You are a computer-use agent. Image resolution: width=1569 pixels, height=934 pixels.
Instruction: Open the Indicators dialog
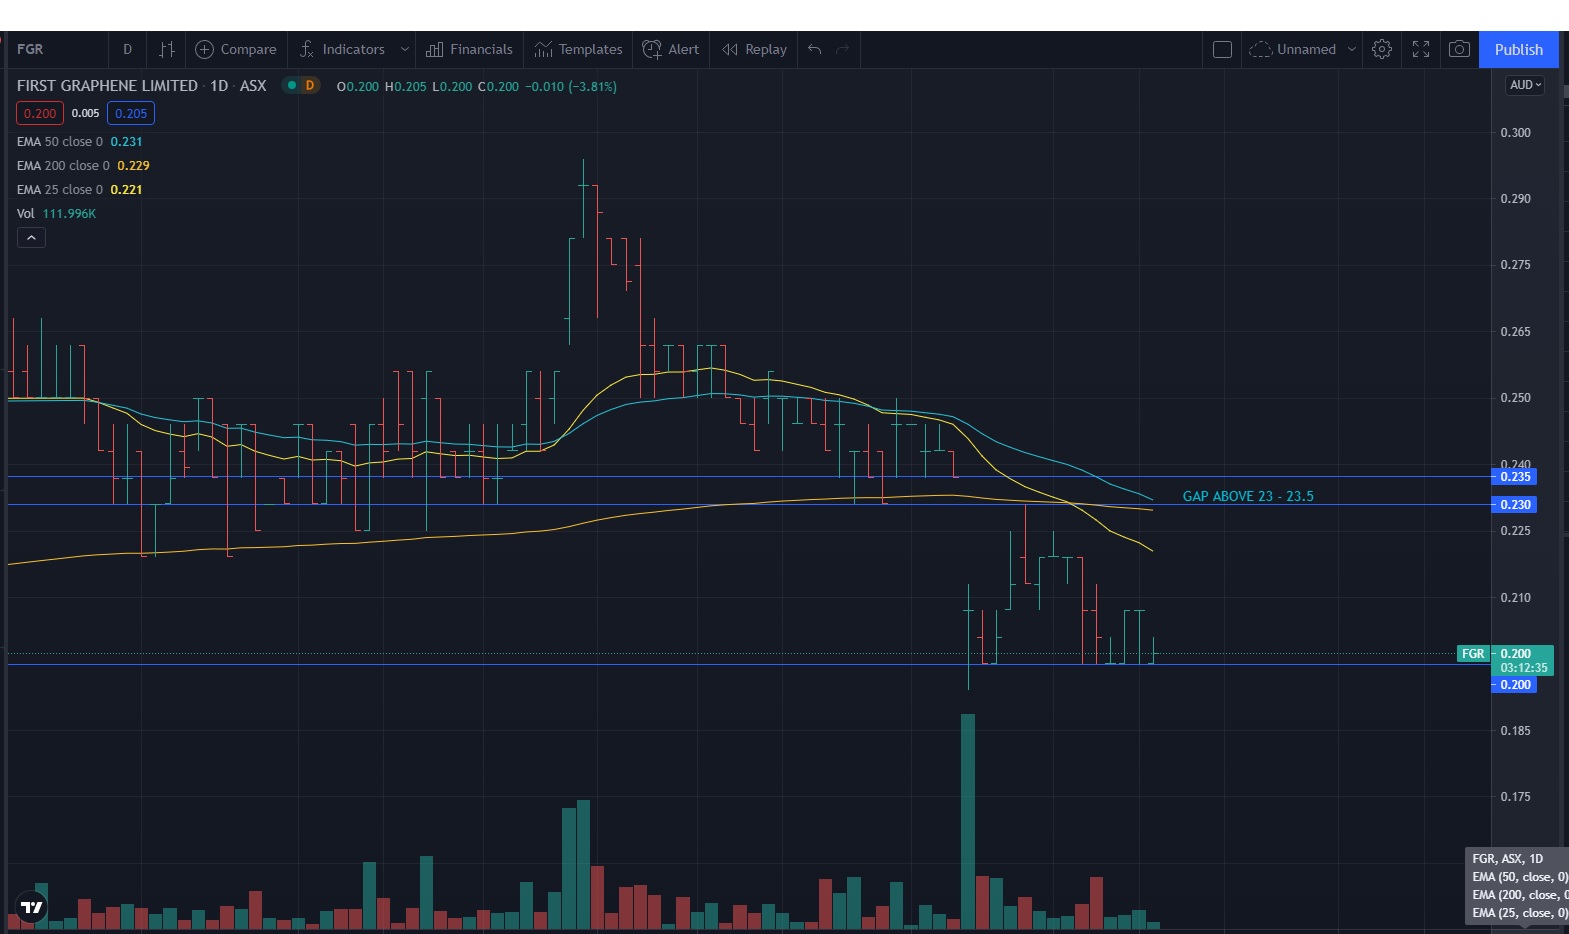(x=342, y=49)
